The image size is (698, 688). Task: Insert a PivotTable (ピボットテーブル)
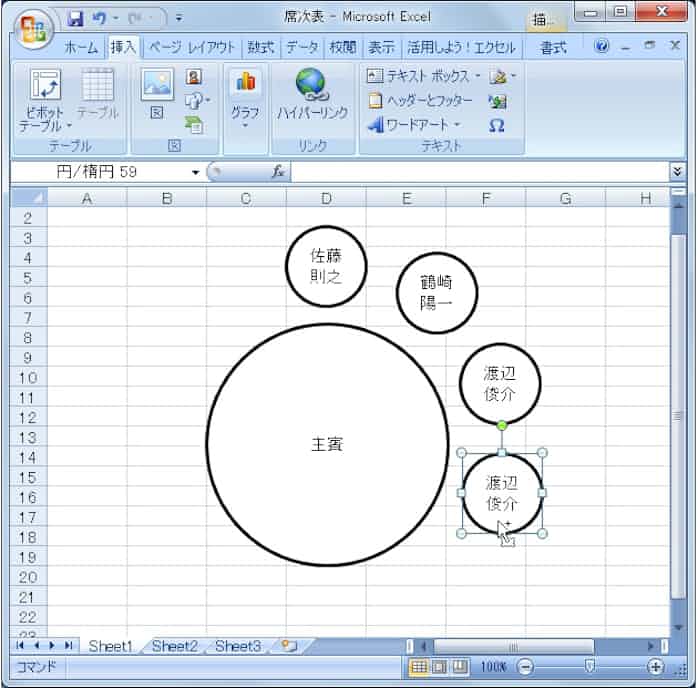(44, 100)
